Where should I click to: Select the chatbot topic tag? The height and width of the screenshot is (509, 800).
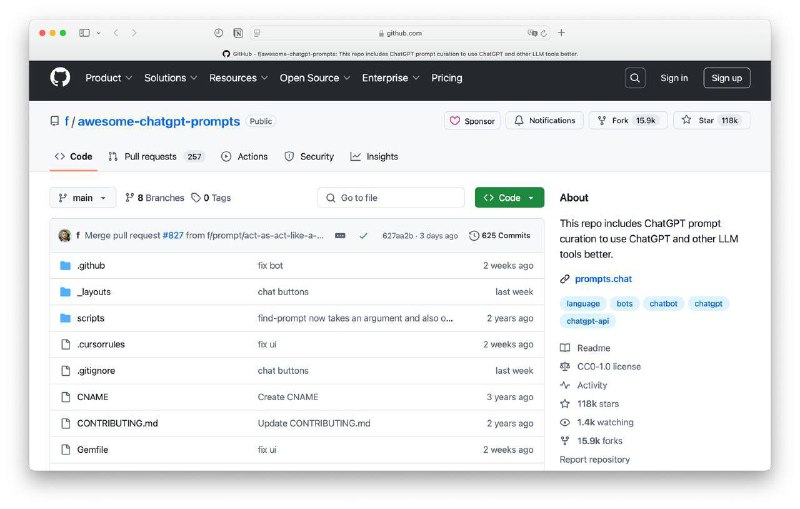click(663, 304)
